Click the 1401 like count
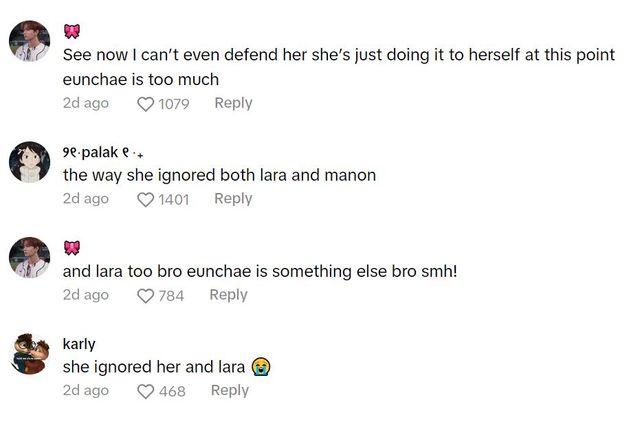This screenshot has width=640, height=428. tap(174, 200)
